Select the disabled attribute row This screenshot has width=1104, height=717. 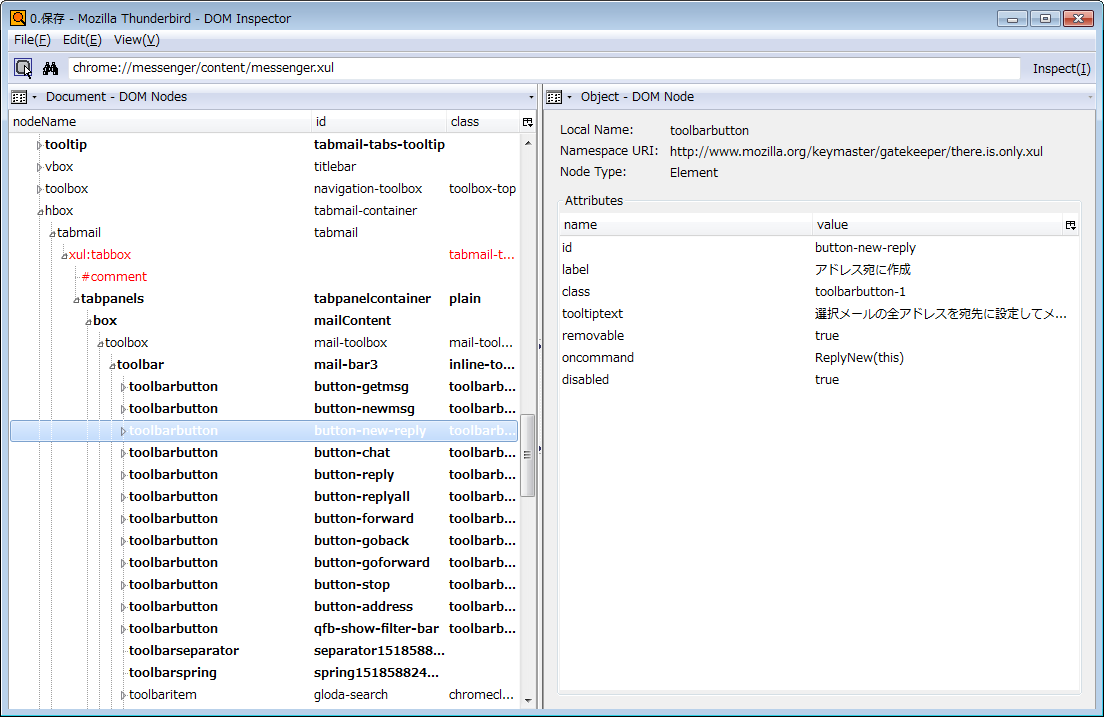pos(819,380)
